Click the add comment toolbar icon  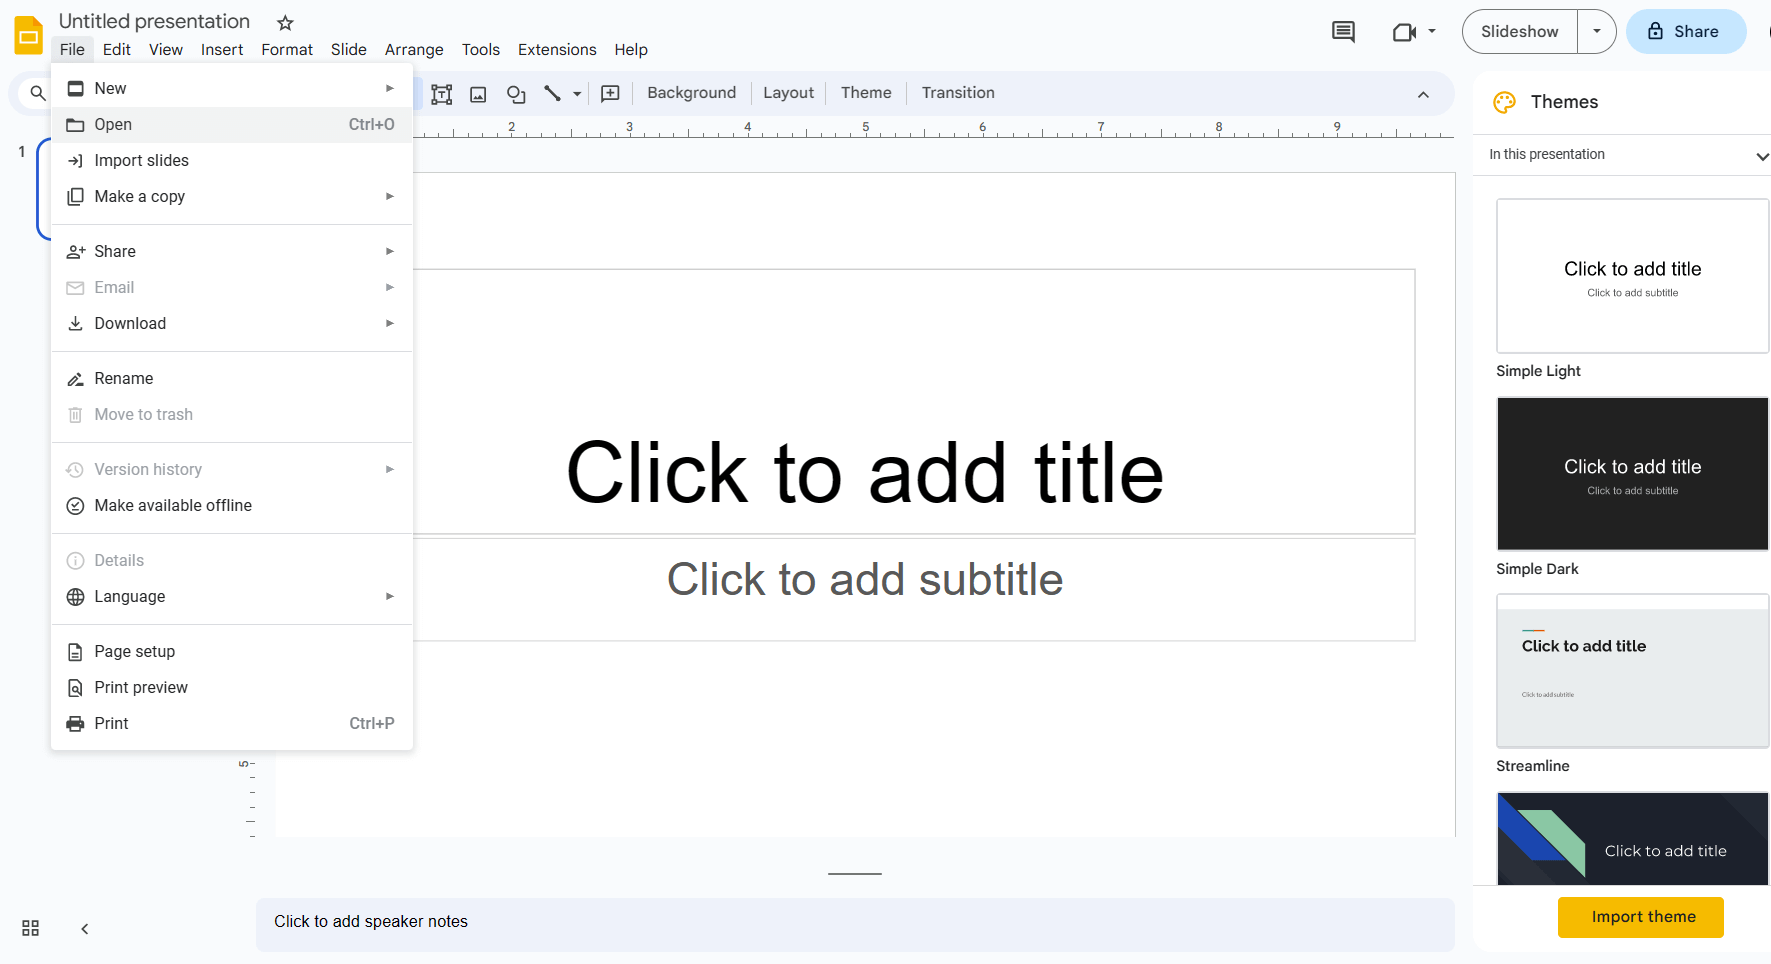[610, 94]
